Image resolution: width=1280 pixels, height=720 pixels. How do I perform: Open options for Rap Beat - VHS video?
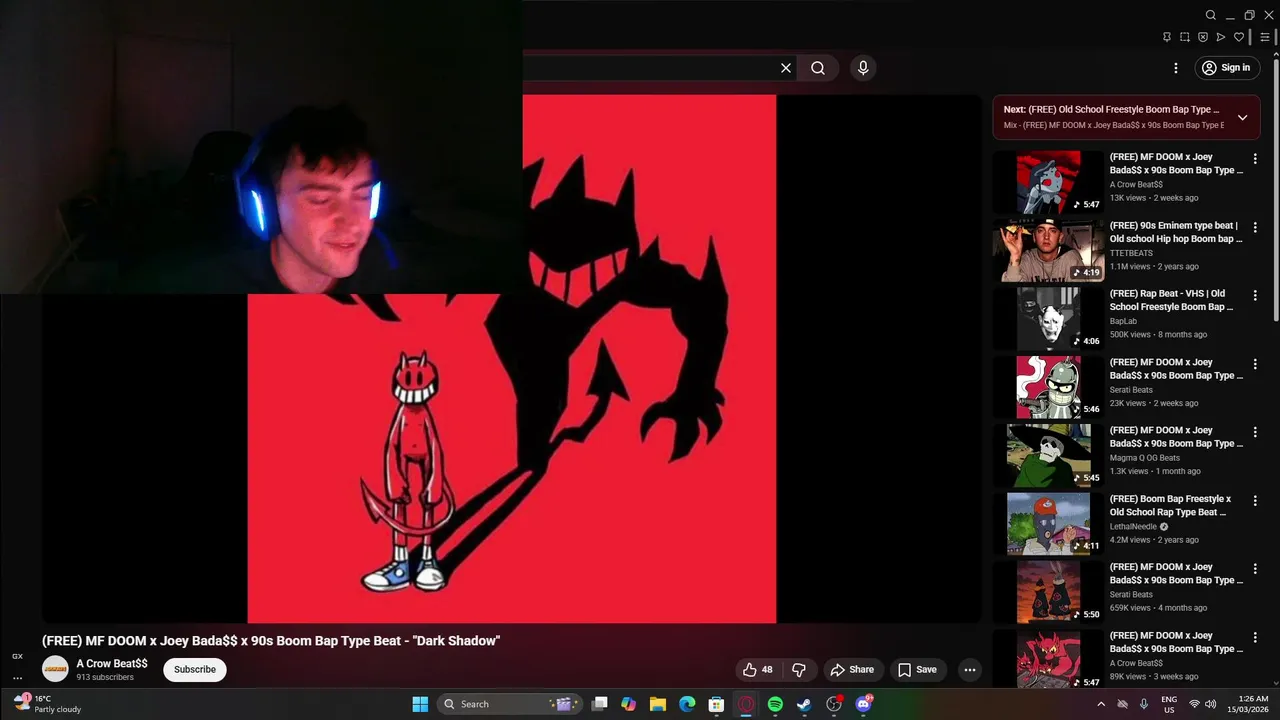(x=1255, y=296)
